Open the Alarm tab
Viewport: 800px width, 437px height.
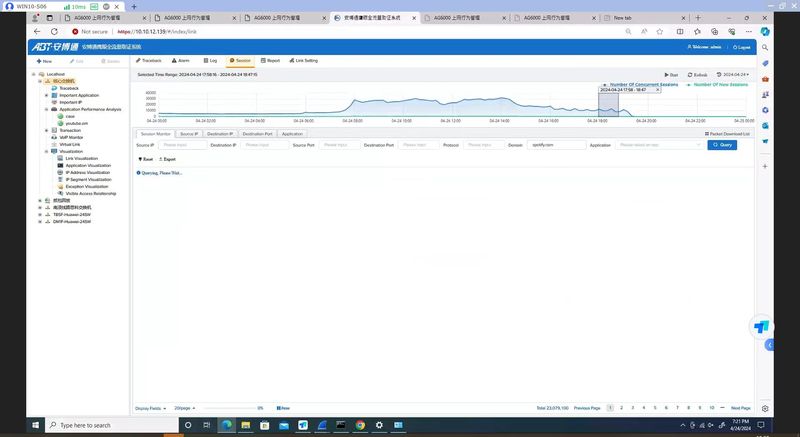coord(181,61)
